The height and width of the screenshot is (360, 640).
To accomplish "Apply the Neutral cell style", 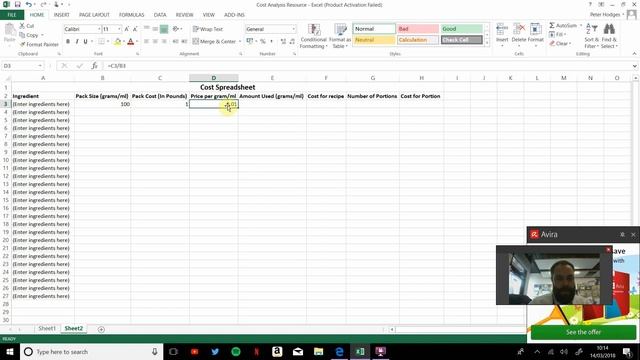I will (x=374, y=40).
